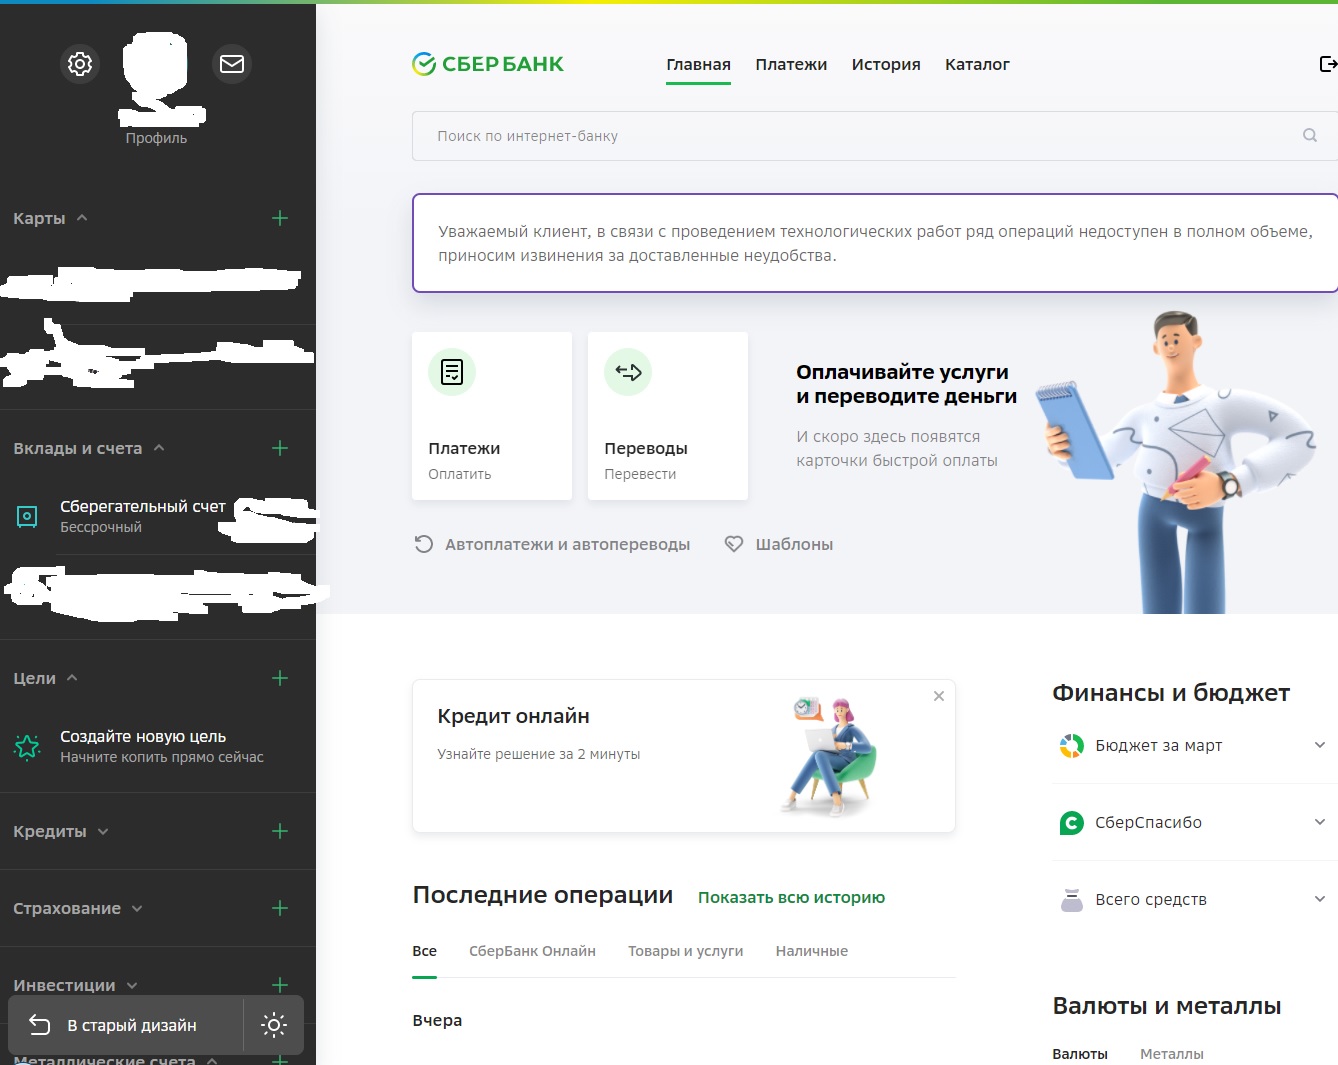Open the Кредит онлайн banner
Screen dimensions: 1338x1065
point(684,756)
